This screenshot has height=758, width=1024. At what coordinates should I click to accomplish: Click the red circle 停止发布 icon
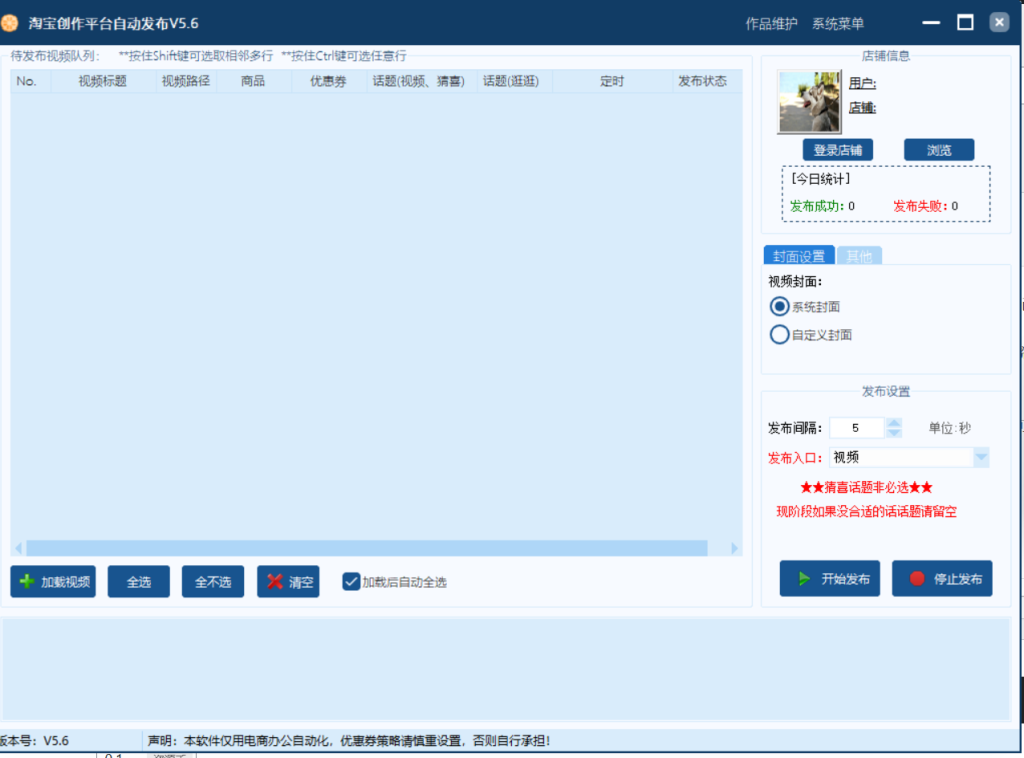click(x=917, y=578)
